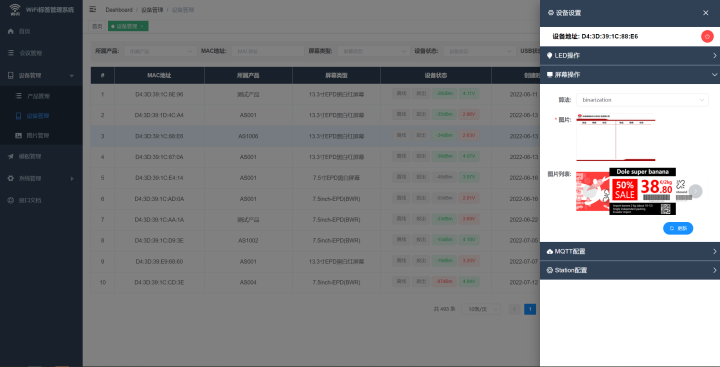720x367 pixels.
Task: Toggle the sidebar collapse hamburger icon
Action: click(x=93, y=9)
